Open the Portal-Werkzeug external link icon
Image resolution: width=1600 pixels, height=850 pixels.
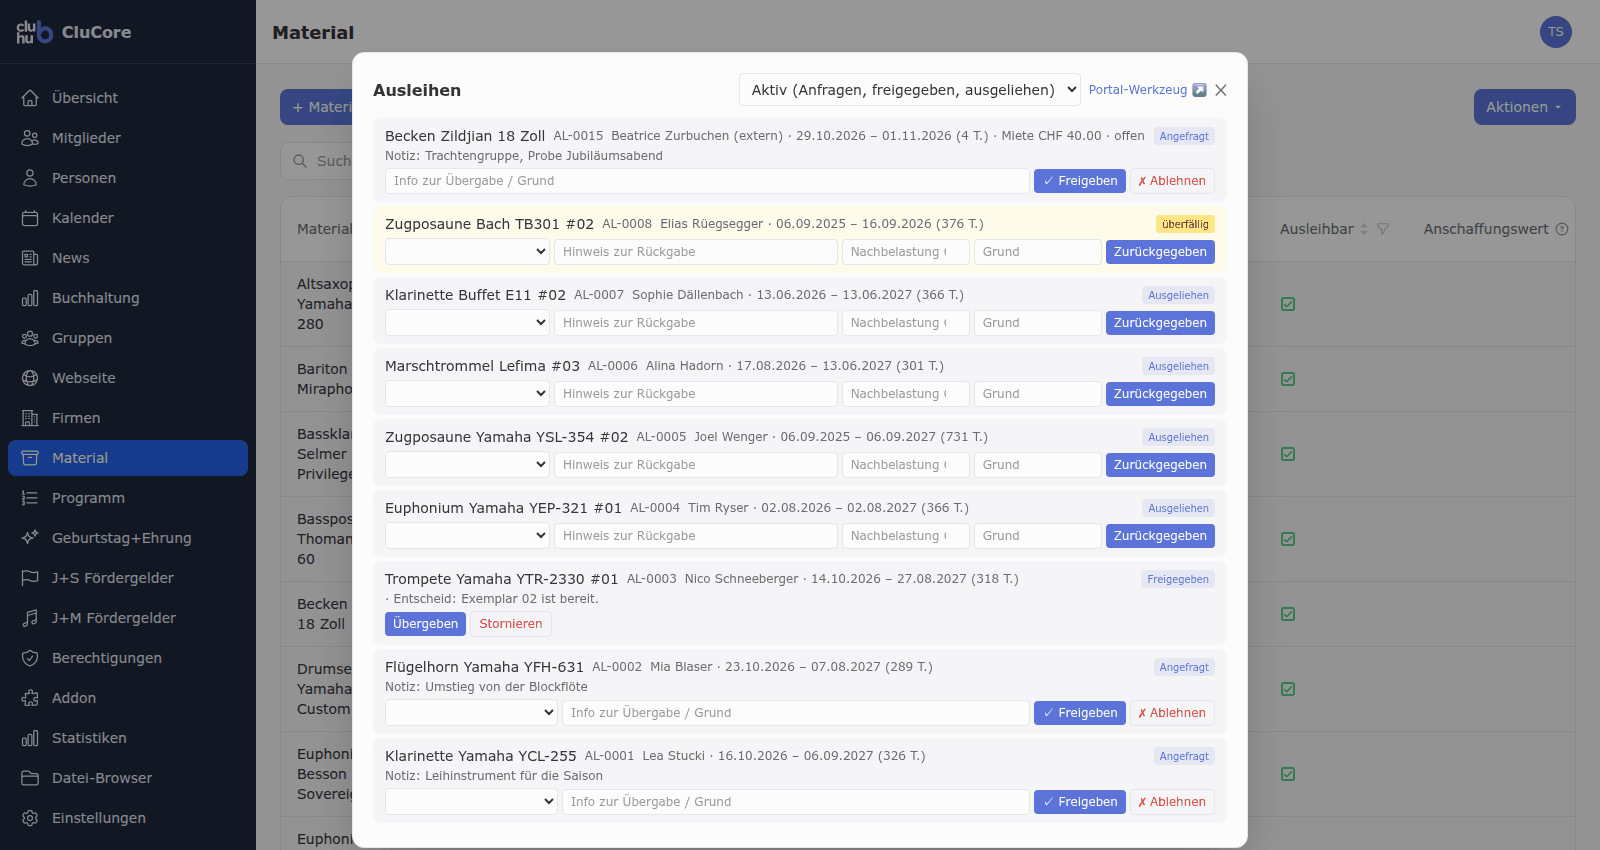1200,90
